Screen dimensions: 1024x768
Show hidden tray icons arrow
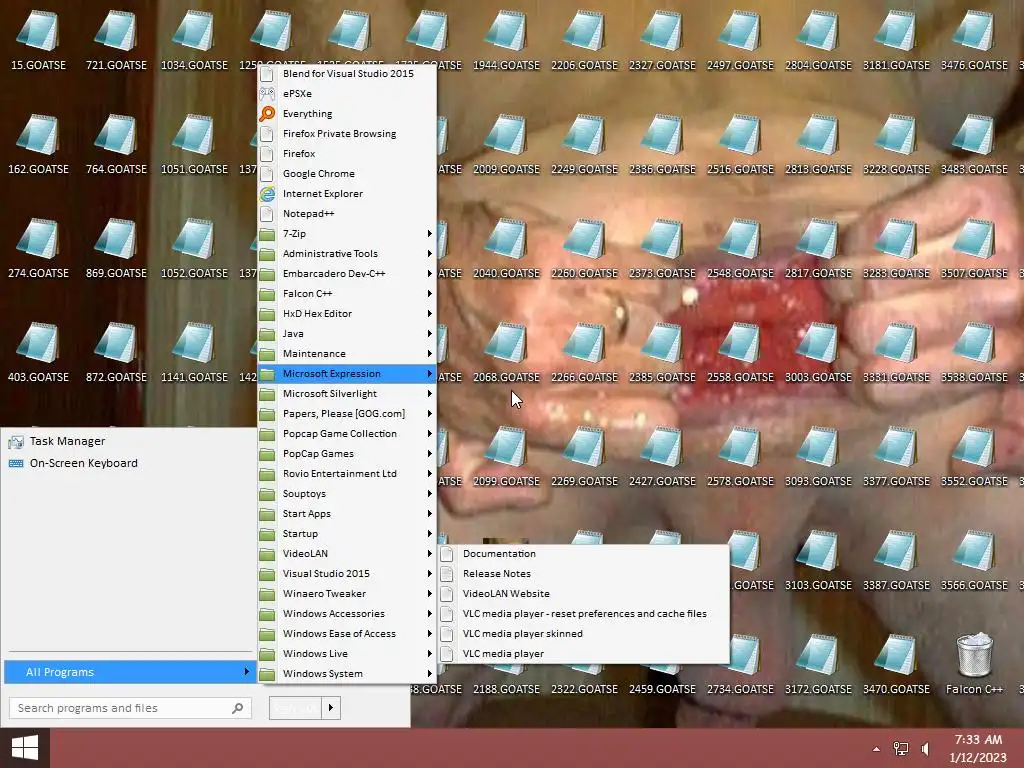[x=876, y=749]
